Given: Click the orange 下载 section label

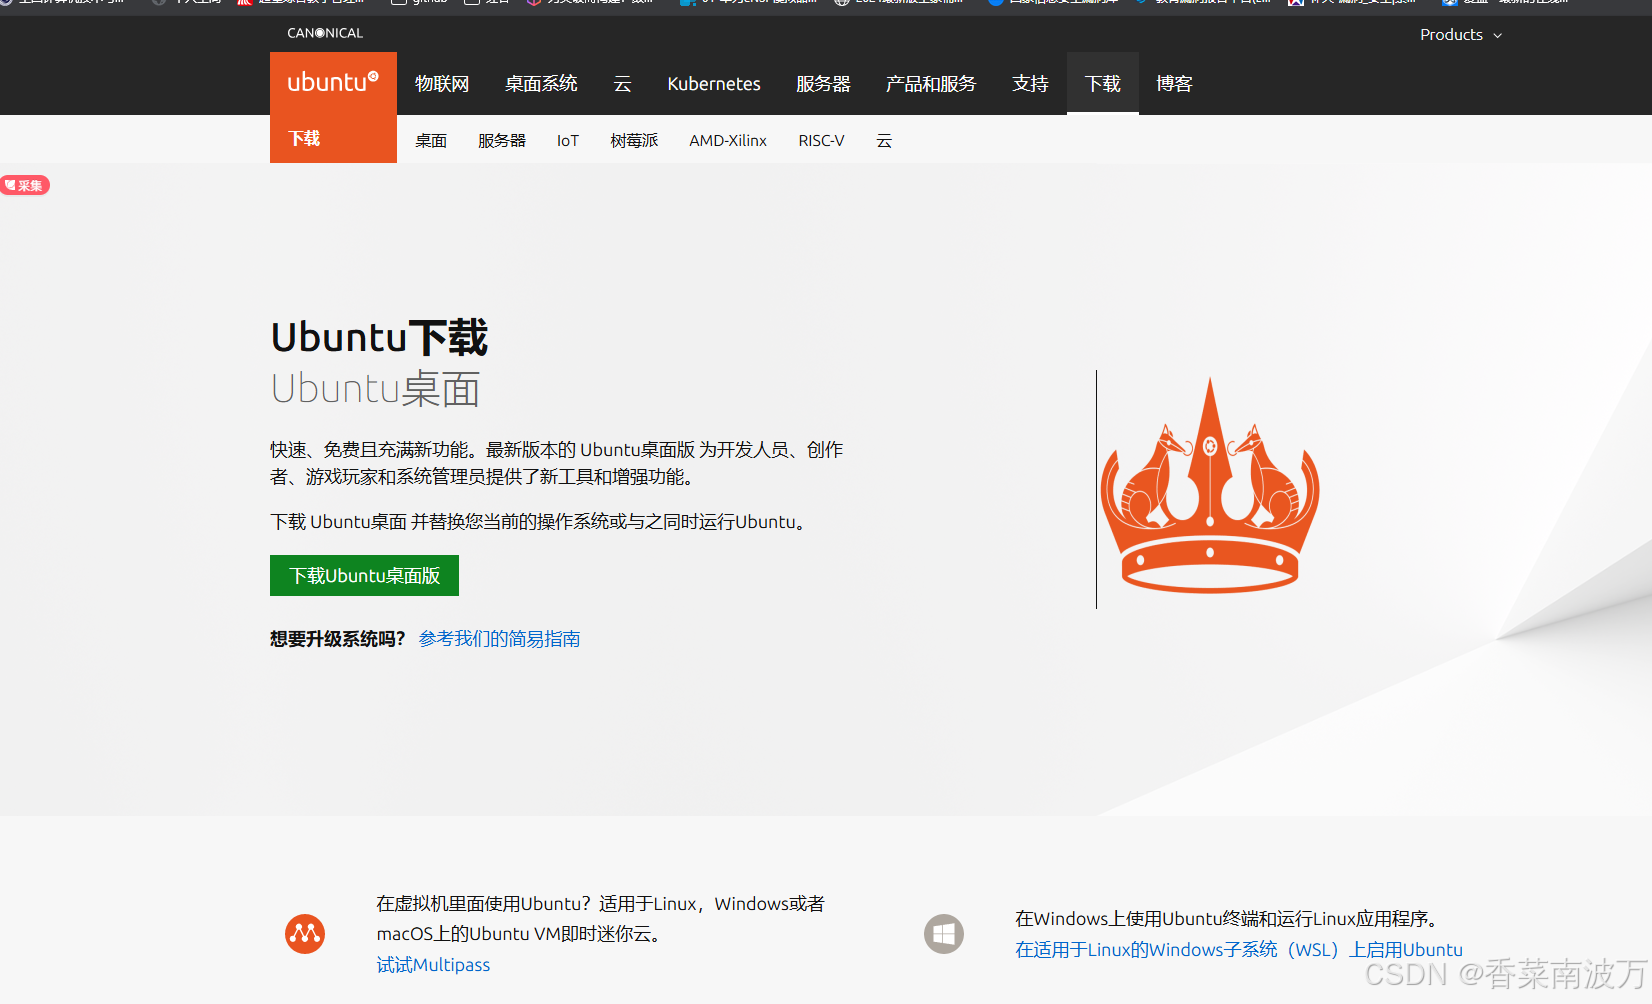Looking at the screenshot, I should click(304, 139).
